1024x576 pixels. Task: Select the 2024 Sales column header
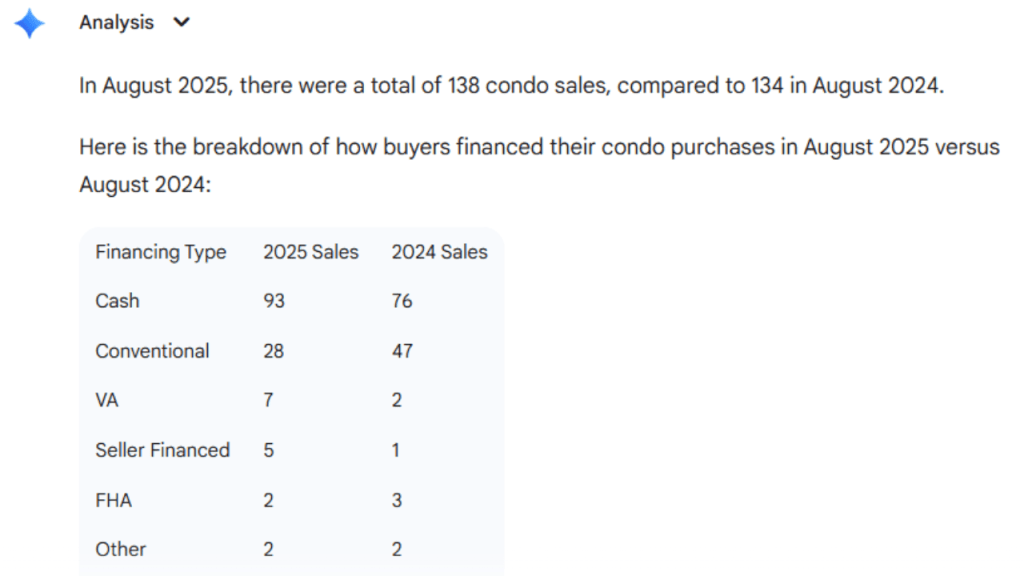(x=439, y=252)
